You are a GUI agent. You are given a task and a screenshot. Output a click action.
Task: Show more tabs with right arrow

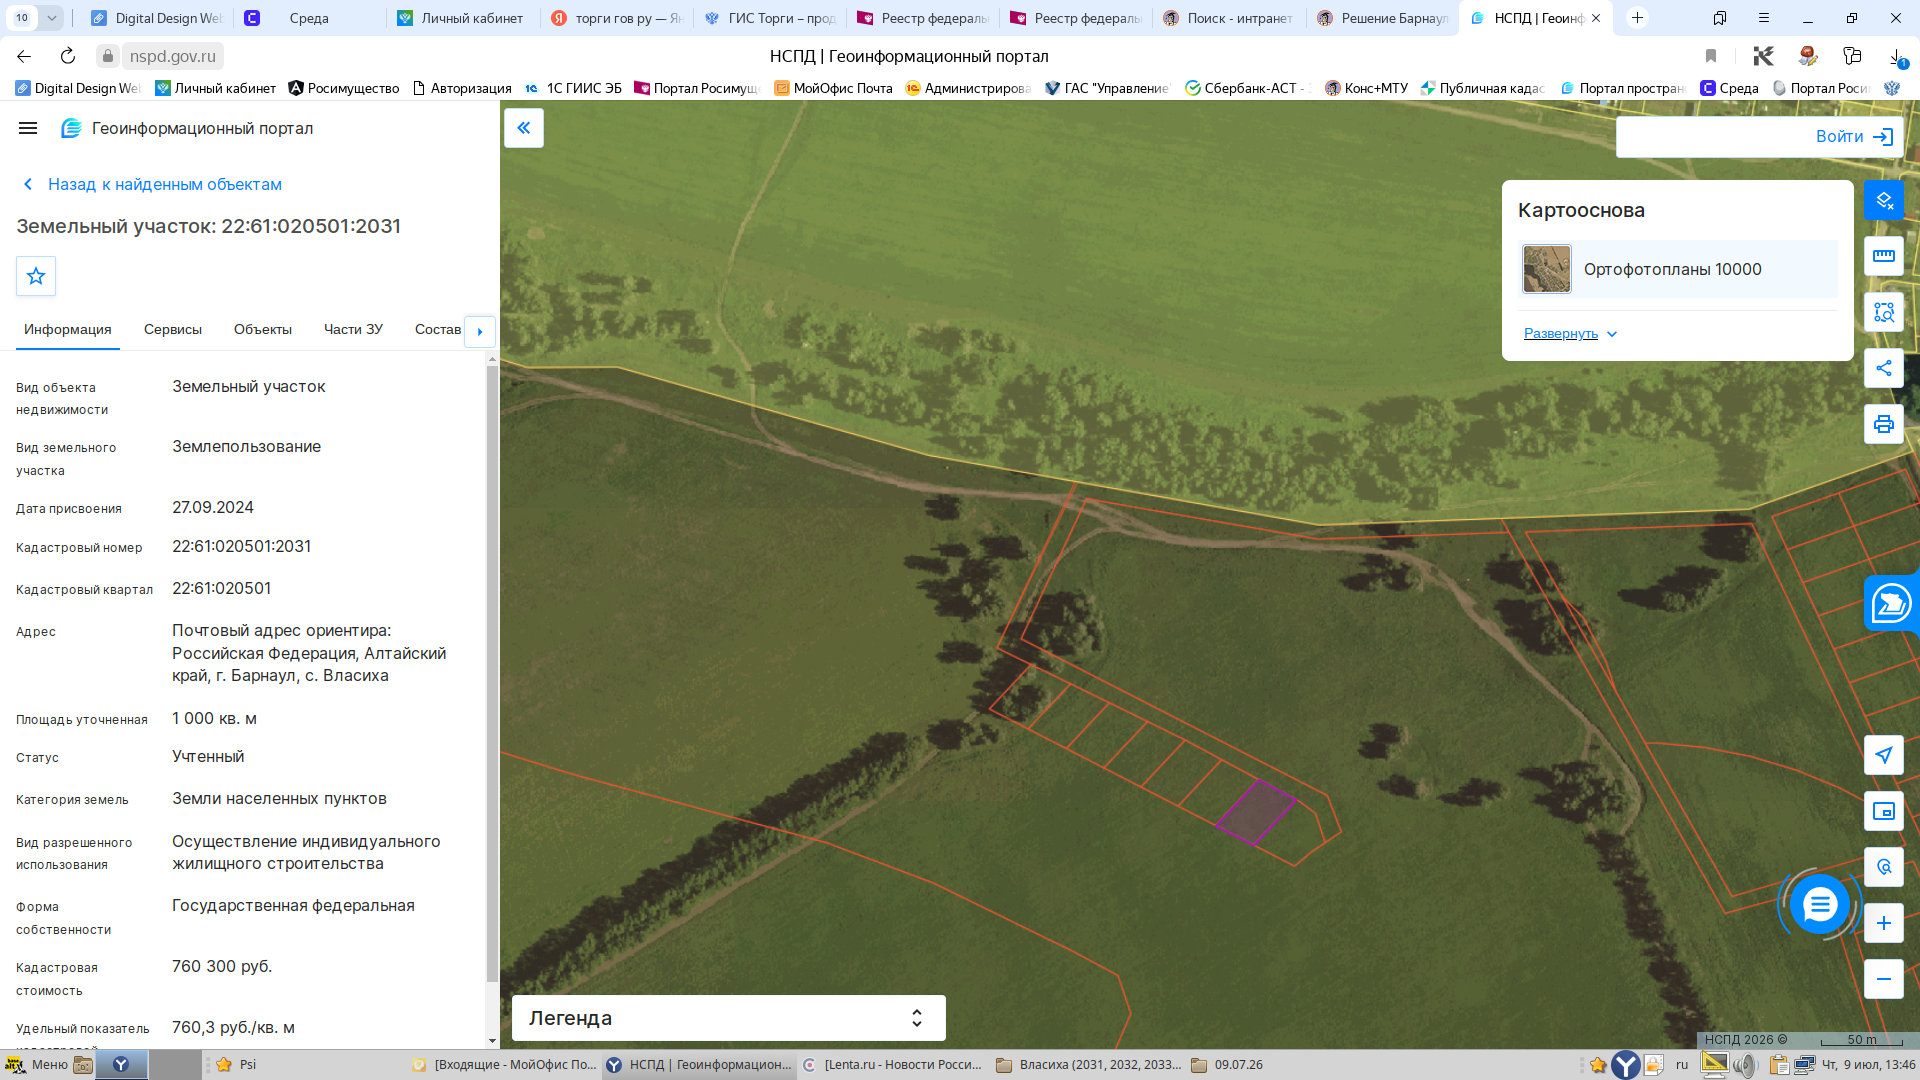coord(480,331)
